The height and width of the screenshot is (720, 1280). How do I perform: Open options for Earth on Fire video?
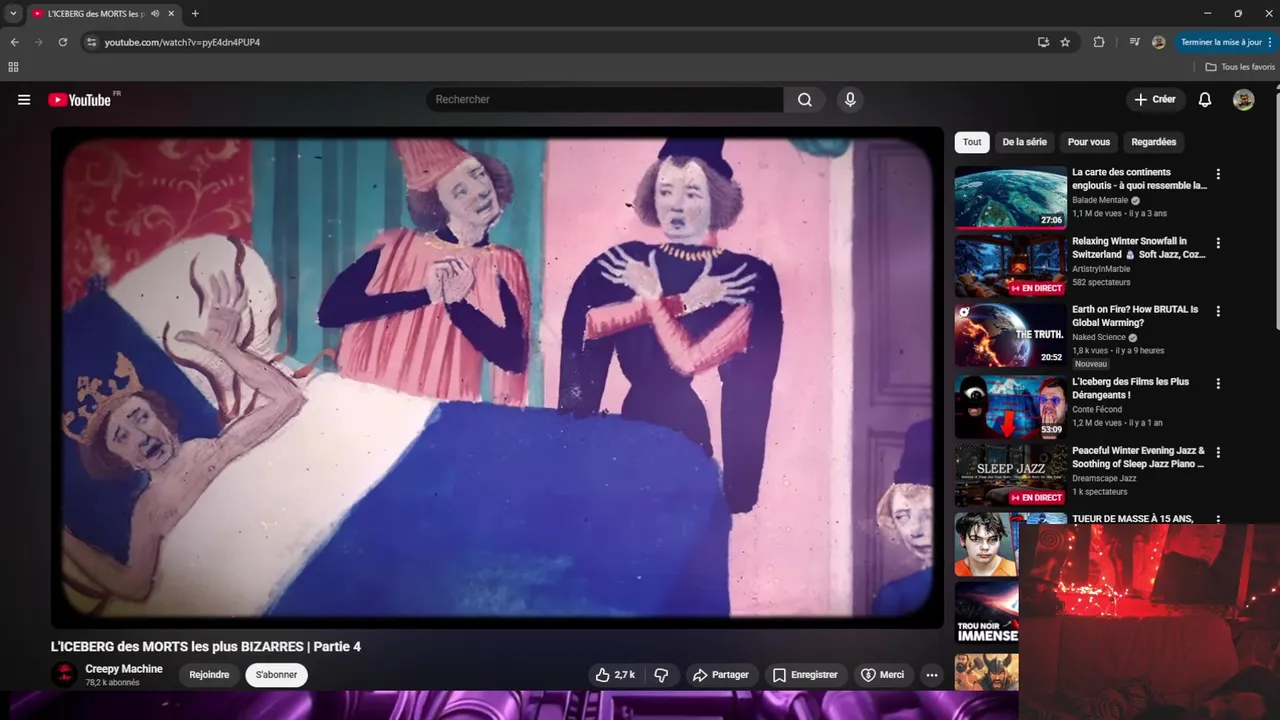[1218, 311]
